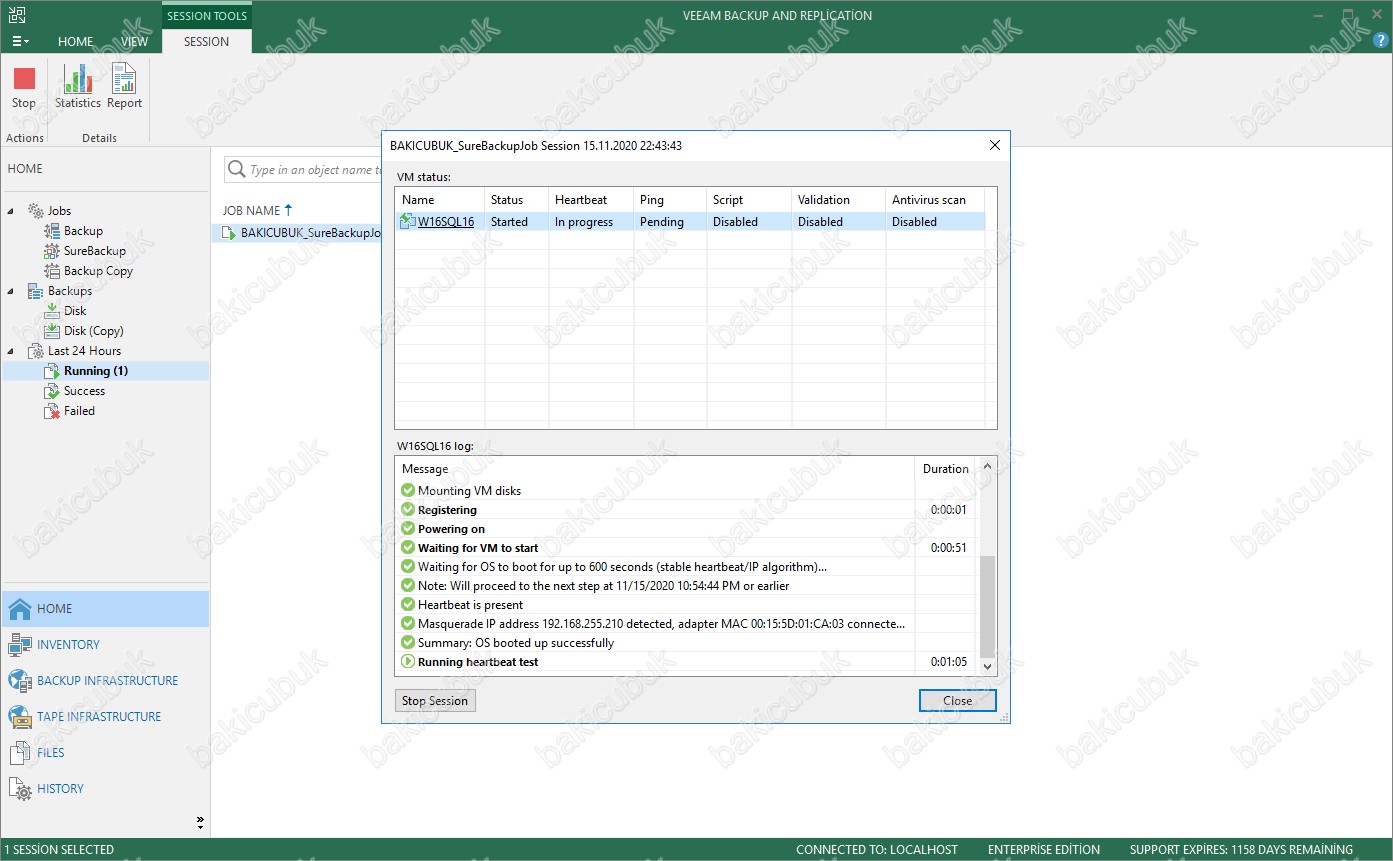Open Report from the ribbon
This screenshot has height=861, width=1393.
(x=124, y=87)
